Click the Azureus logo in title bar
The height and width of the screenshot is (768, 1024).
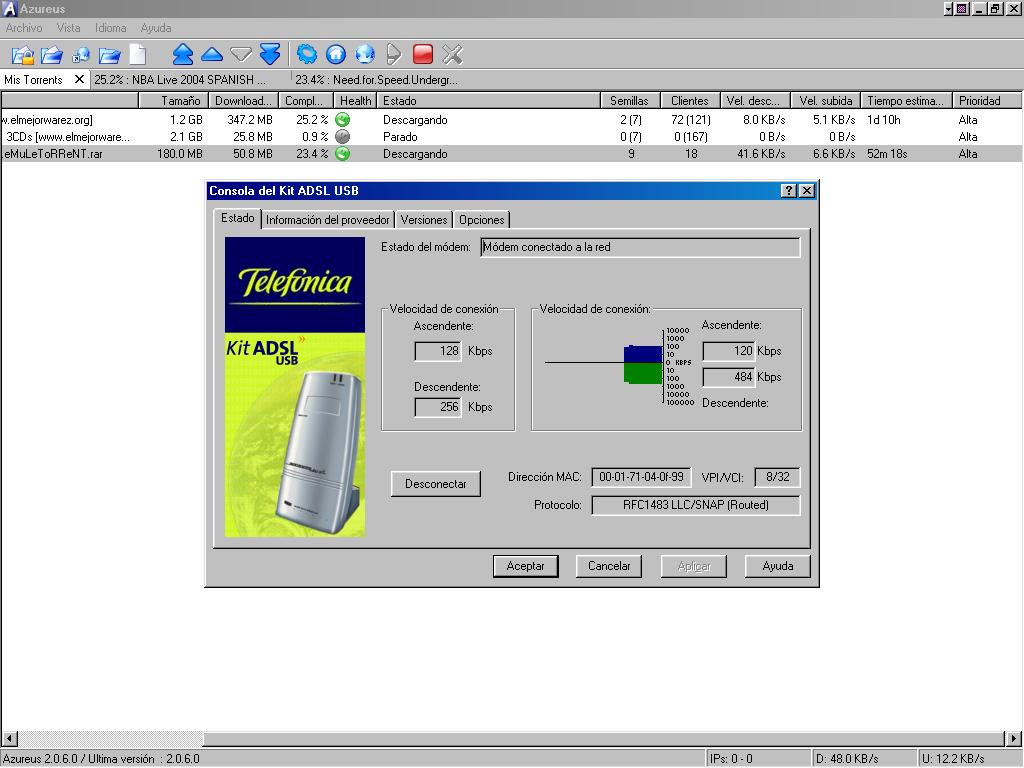point(8,8)
